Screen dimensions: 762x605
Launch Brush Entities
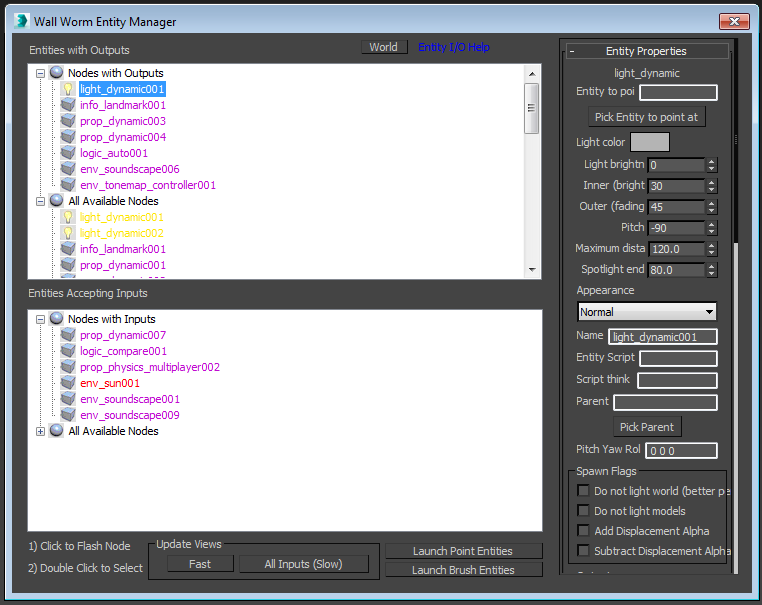point(463,570)
